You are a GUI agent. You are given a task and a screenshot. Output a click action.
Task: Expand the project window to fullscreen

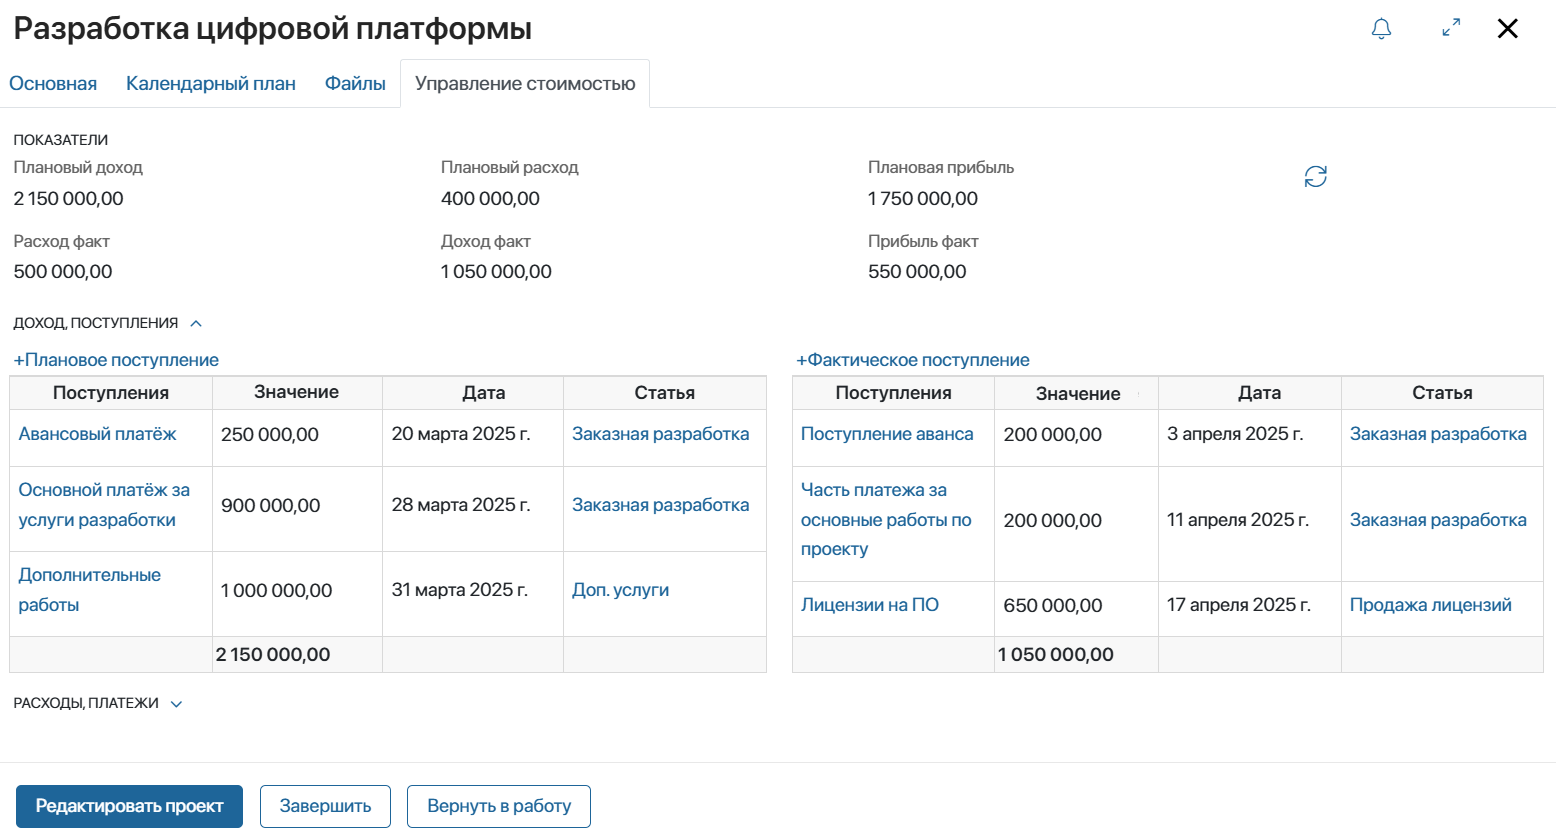click(x=1450, y=29)
